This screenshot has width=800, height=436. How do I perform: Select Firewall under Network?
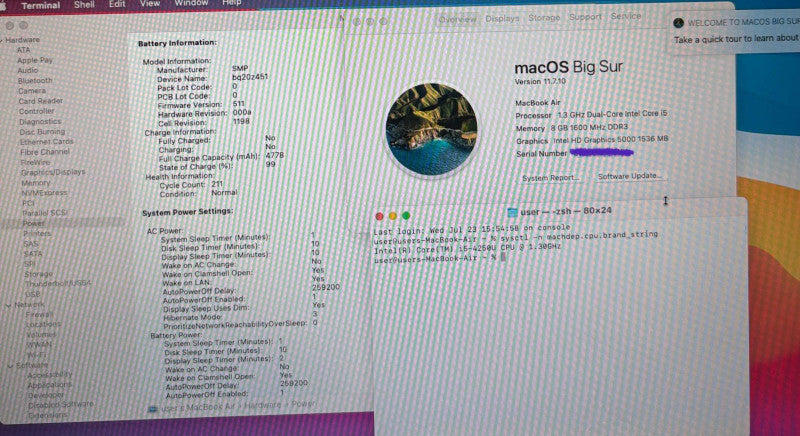point(40,315)
